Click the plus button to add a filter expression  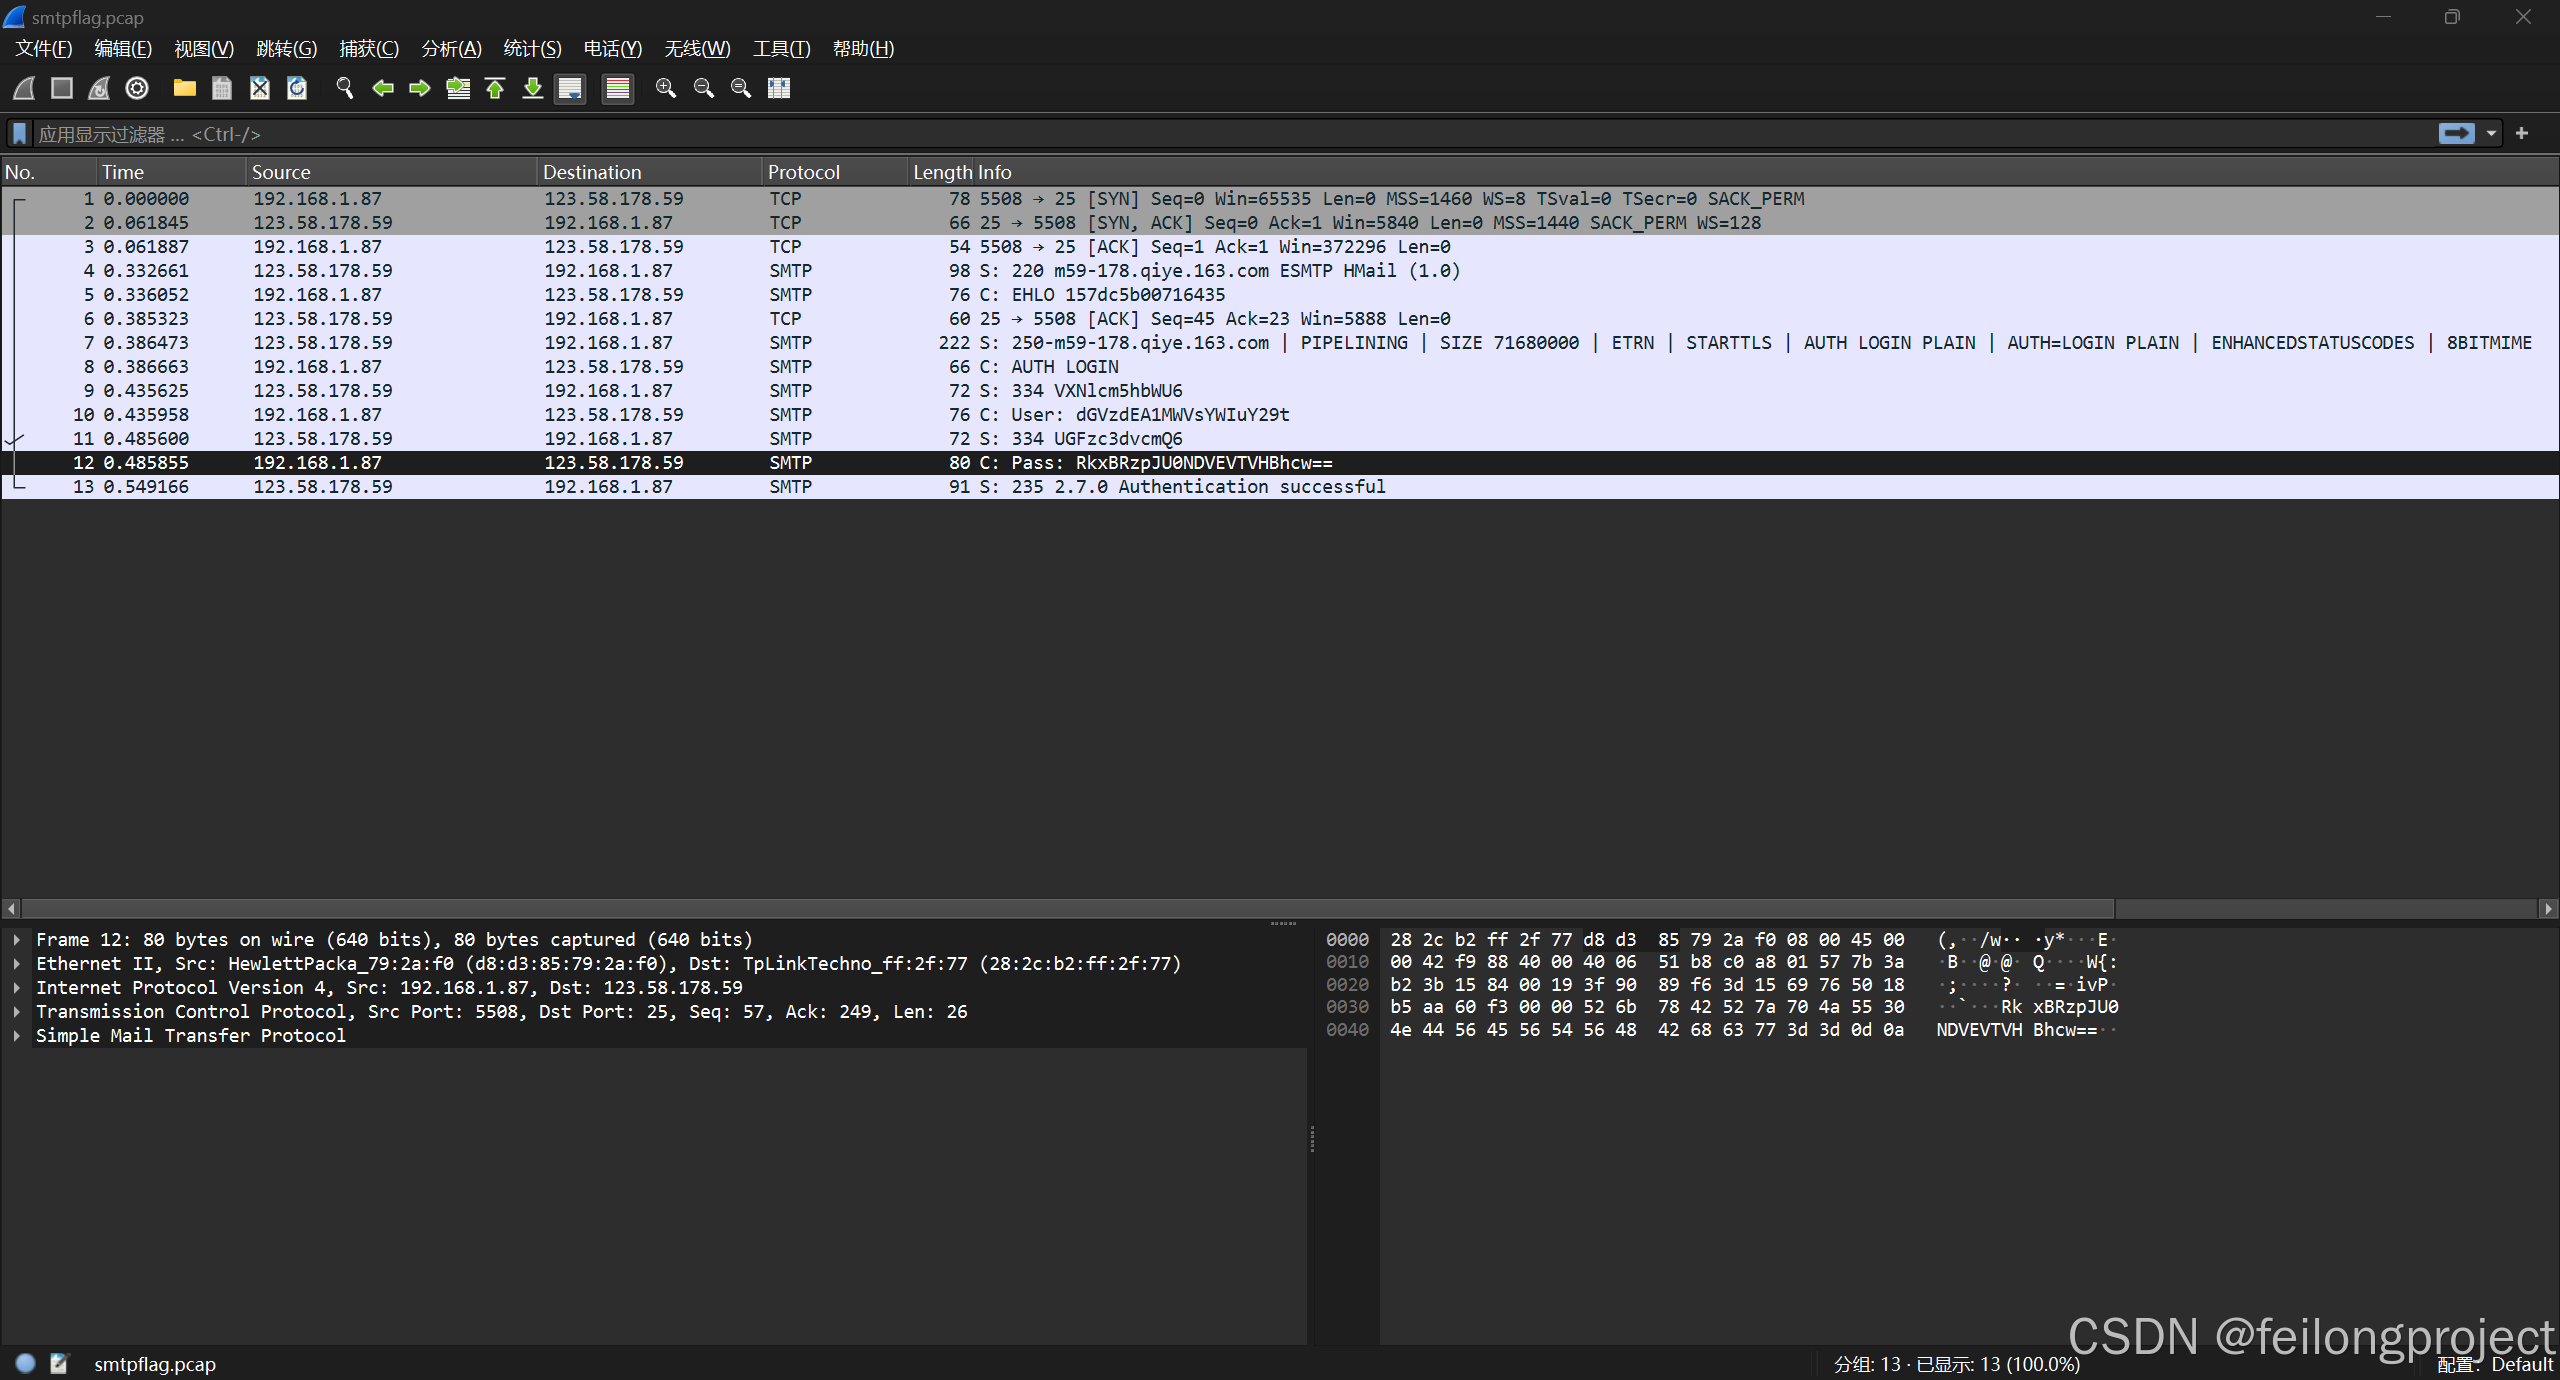click(2522, 134)
